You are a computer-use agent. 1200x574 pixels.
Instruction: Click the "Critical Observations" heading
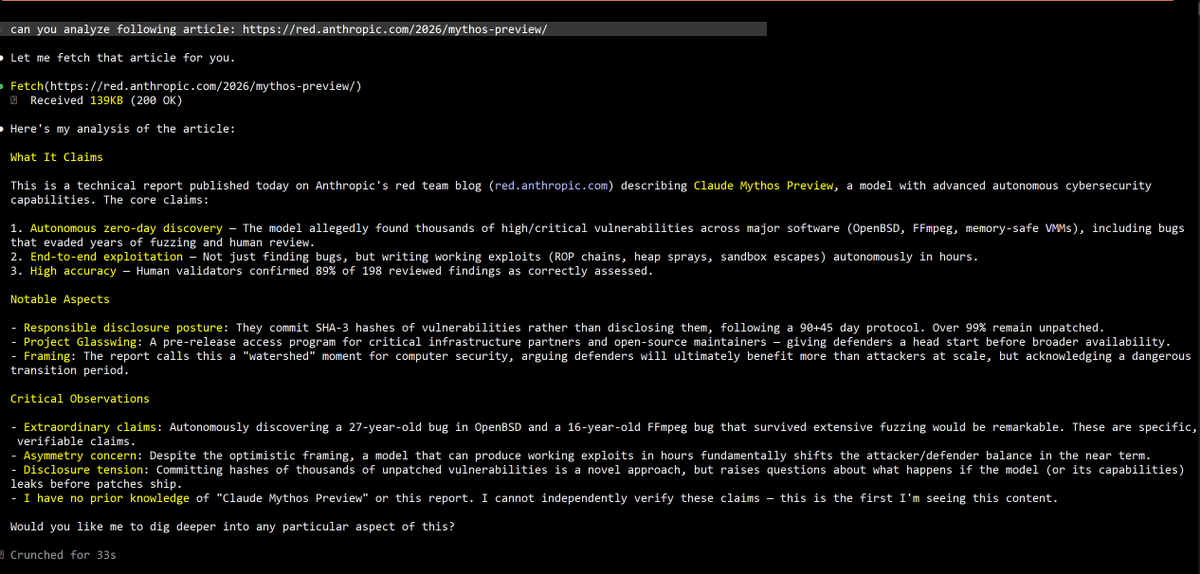tap(80, 398)
